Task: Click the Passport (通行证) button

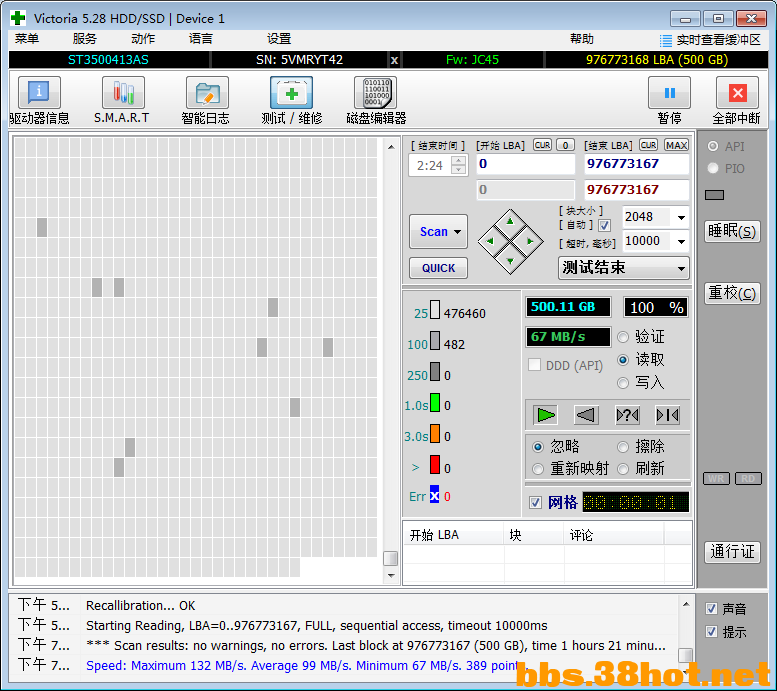Action: click(732, 552)
